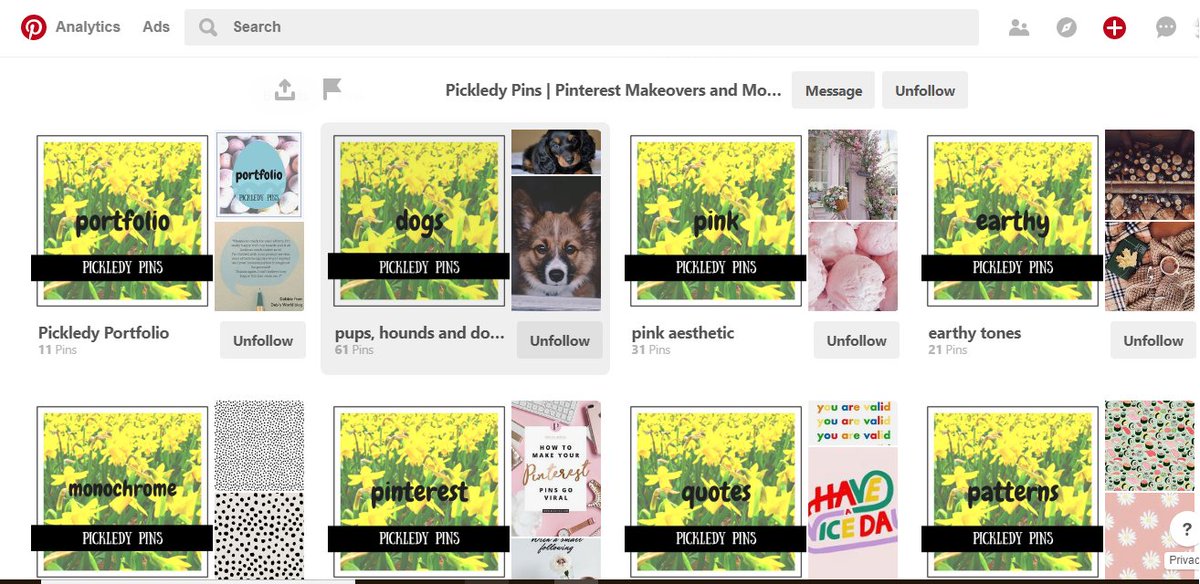Unfollow the Pickledy Pins profile

925,90
